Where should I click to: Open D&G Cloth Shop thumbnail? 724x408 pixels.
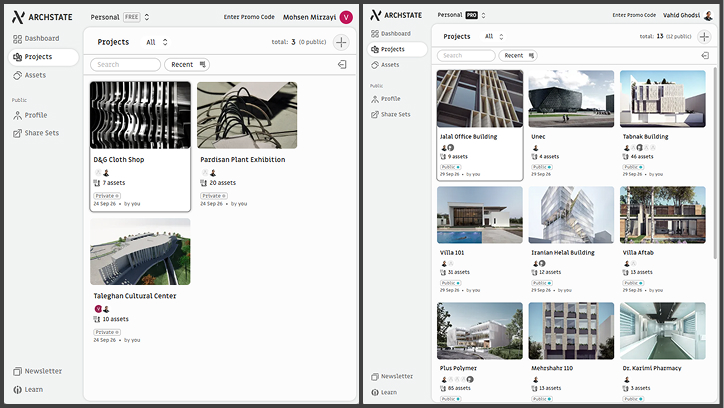pos(140,115)
